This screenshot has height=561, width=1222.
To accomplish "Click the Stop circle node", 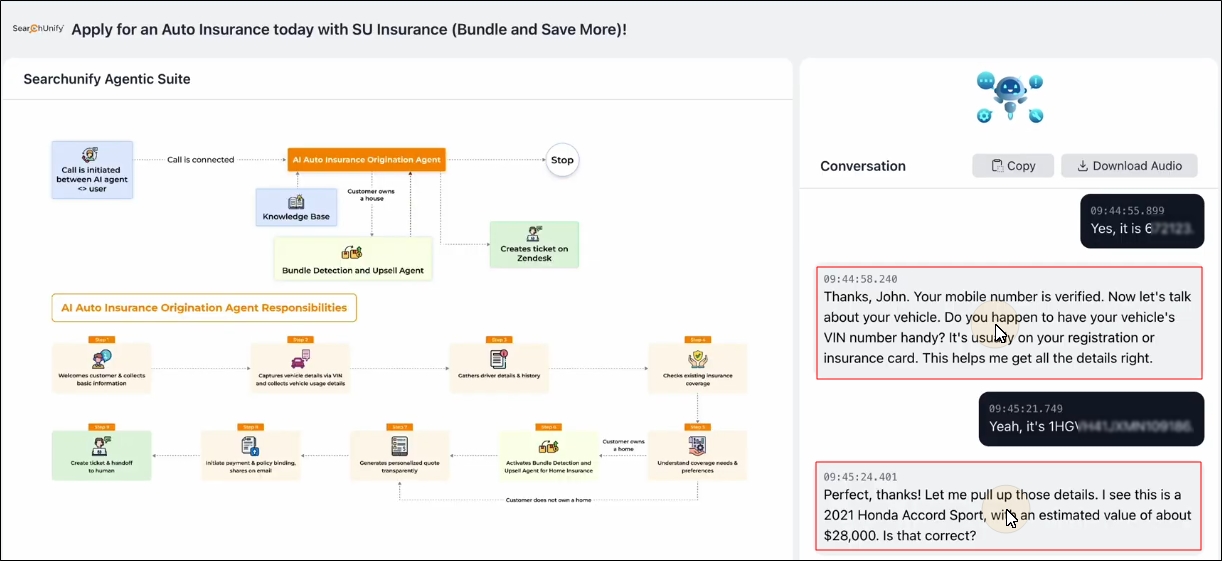I will coord(562,160).
